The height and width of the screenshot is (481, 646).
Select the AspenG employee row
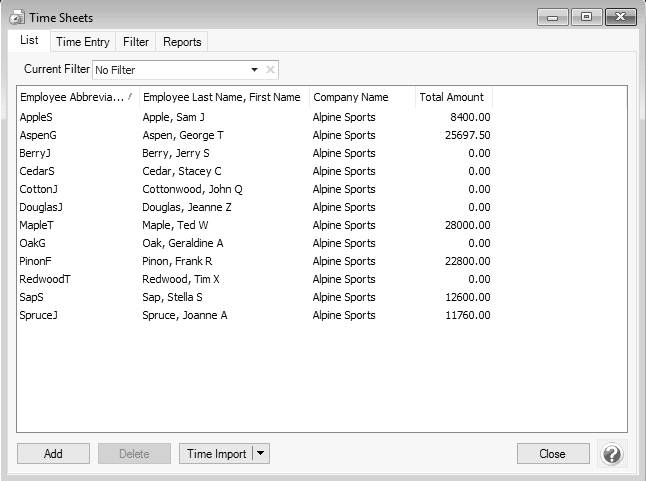(39, 135)
